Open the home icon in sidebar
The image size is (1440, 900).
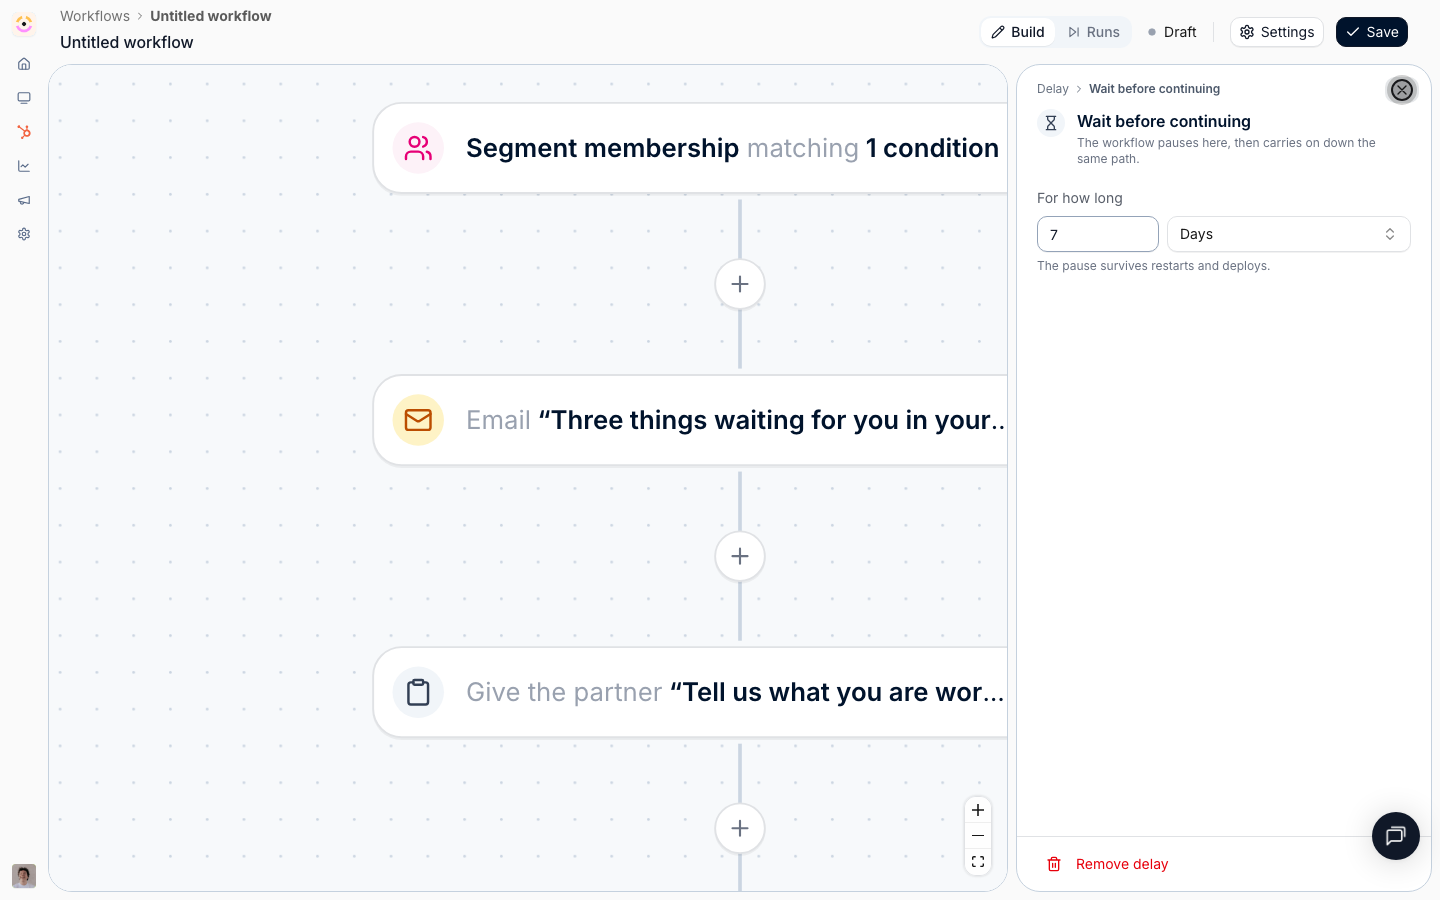click(x=24, y=64)
